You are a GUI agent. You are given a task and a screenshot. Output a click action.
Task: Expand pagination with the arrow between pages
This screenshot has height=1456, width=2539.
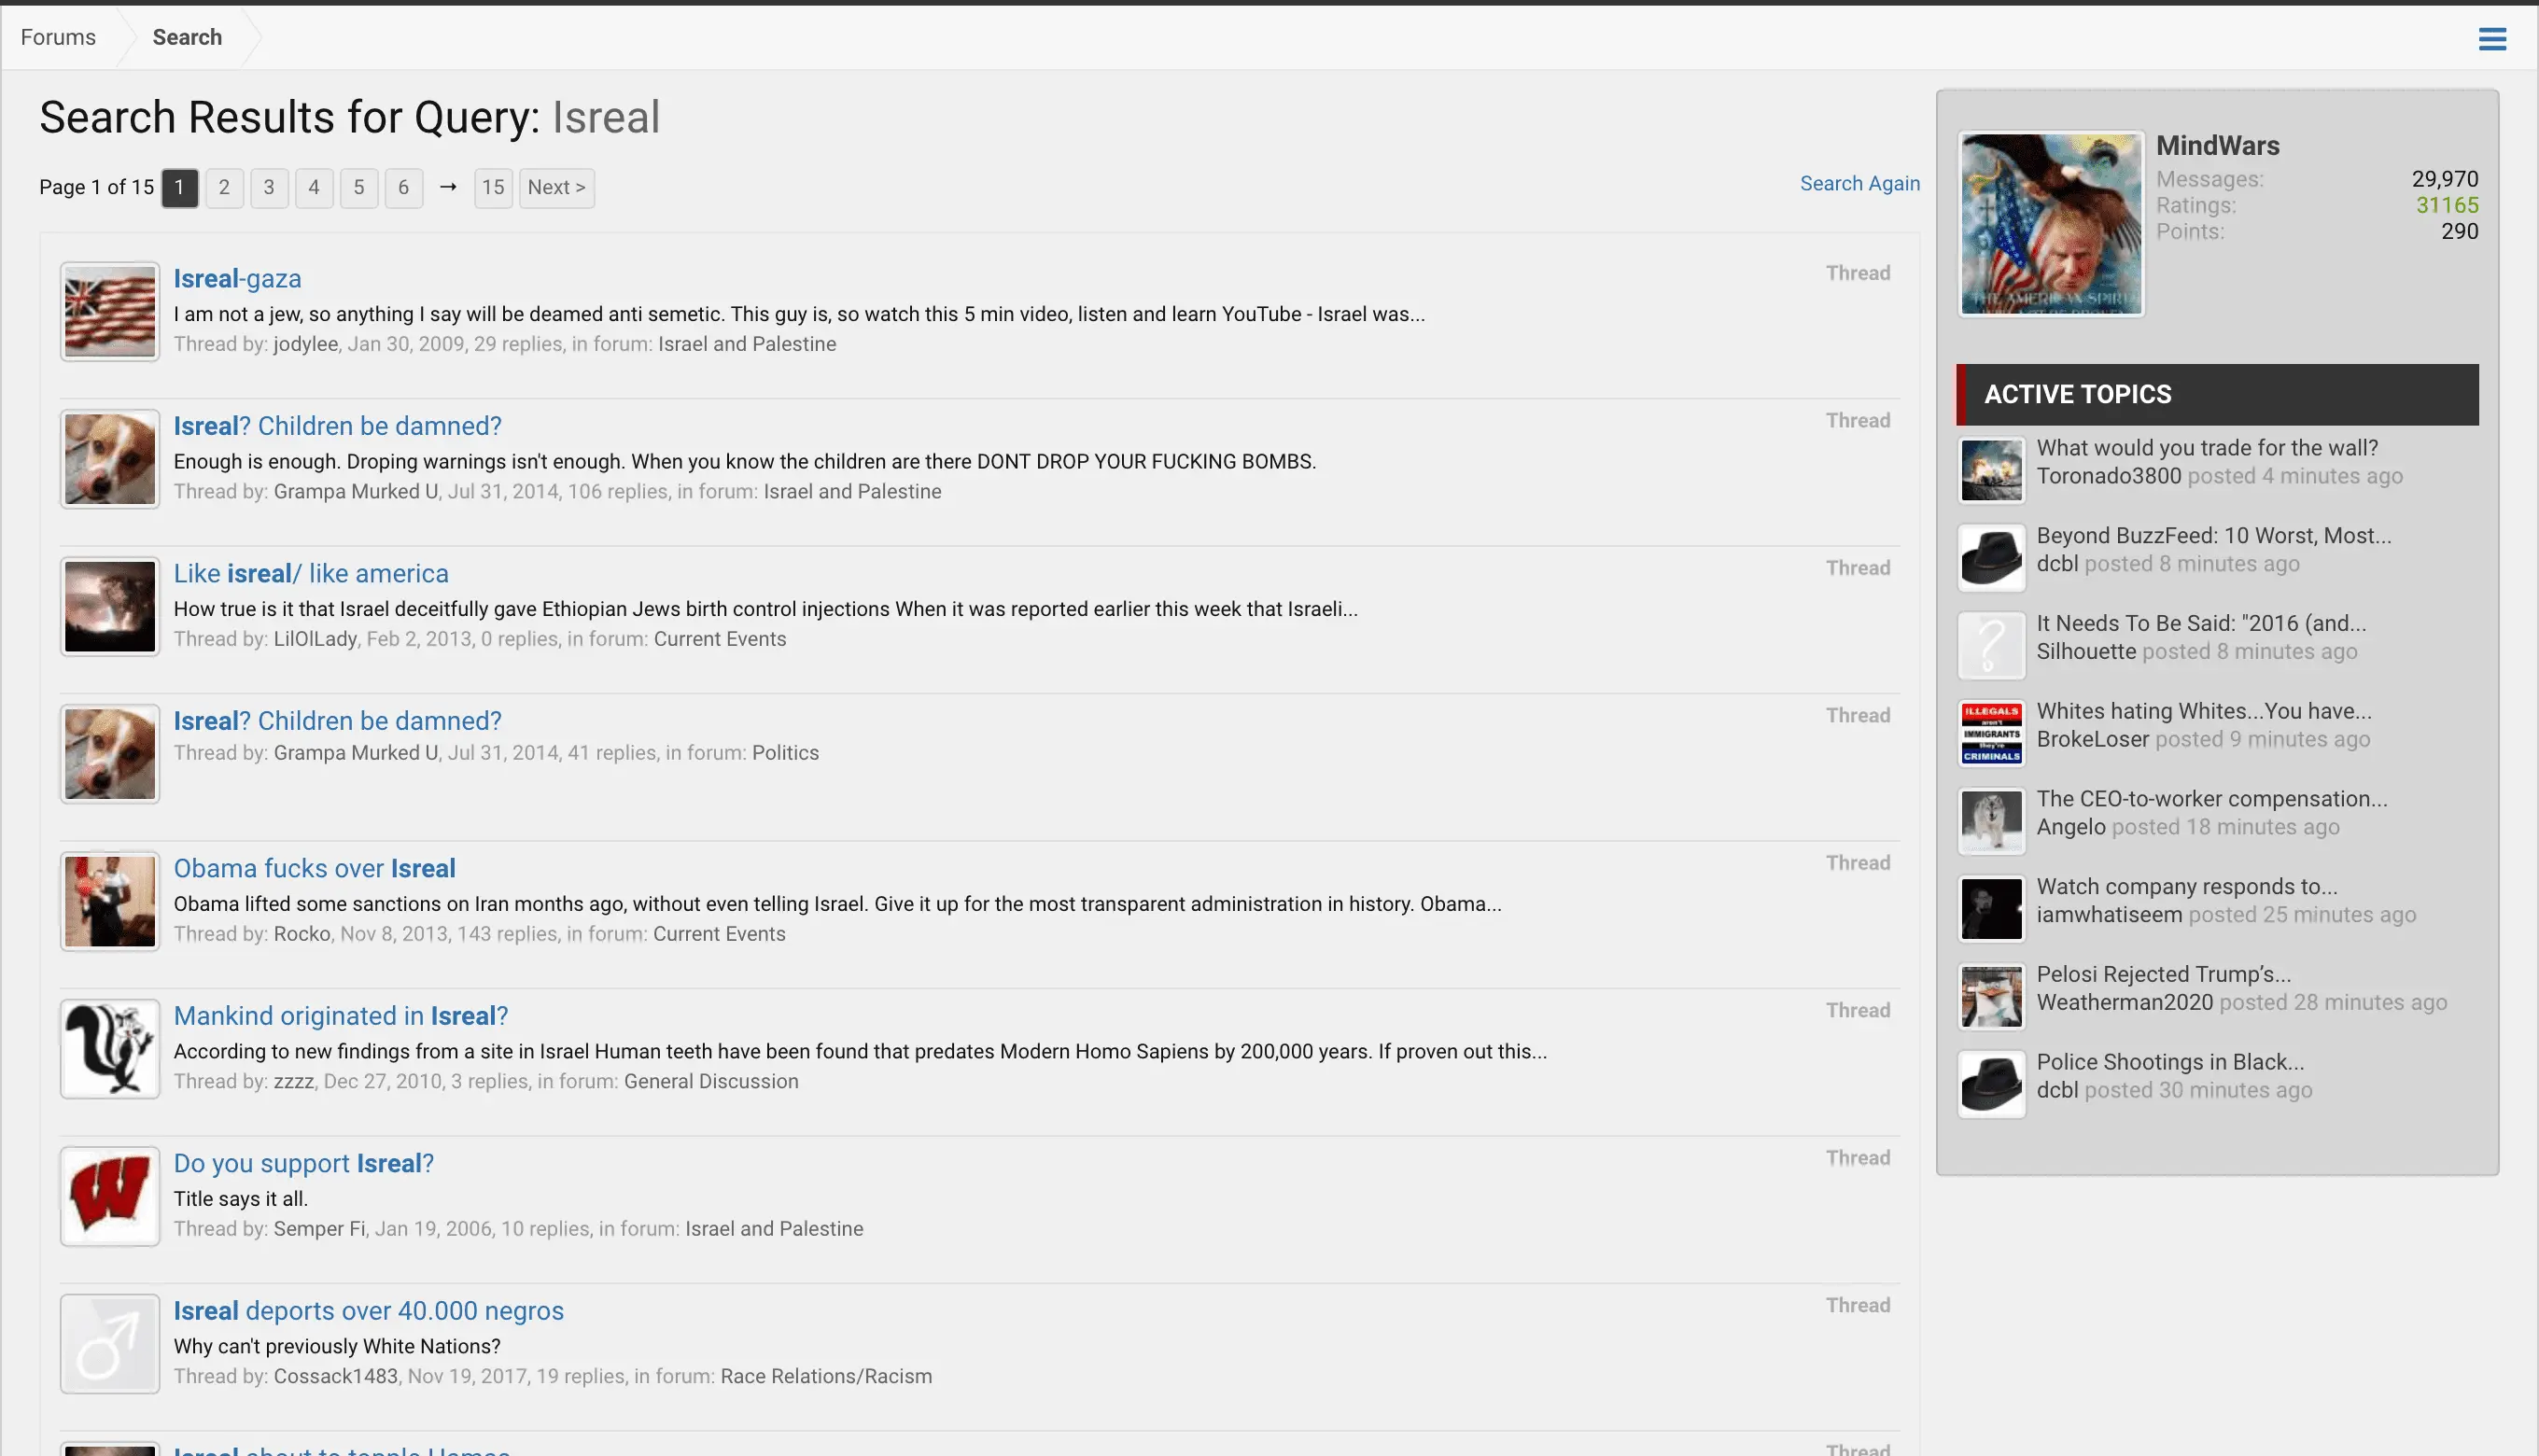[x=448, y=187]
